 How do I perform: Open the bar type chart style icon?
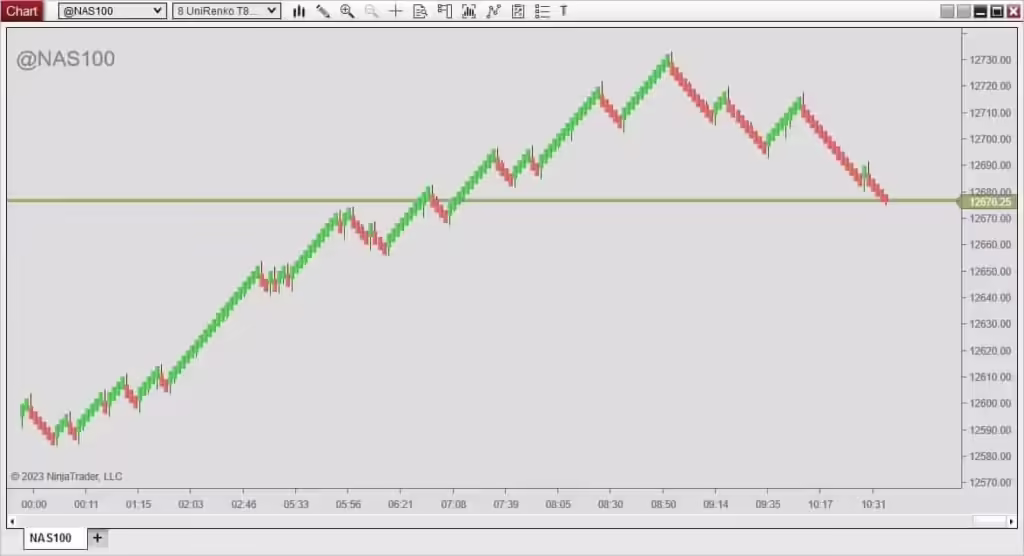point(299,11)
